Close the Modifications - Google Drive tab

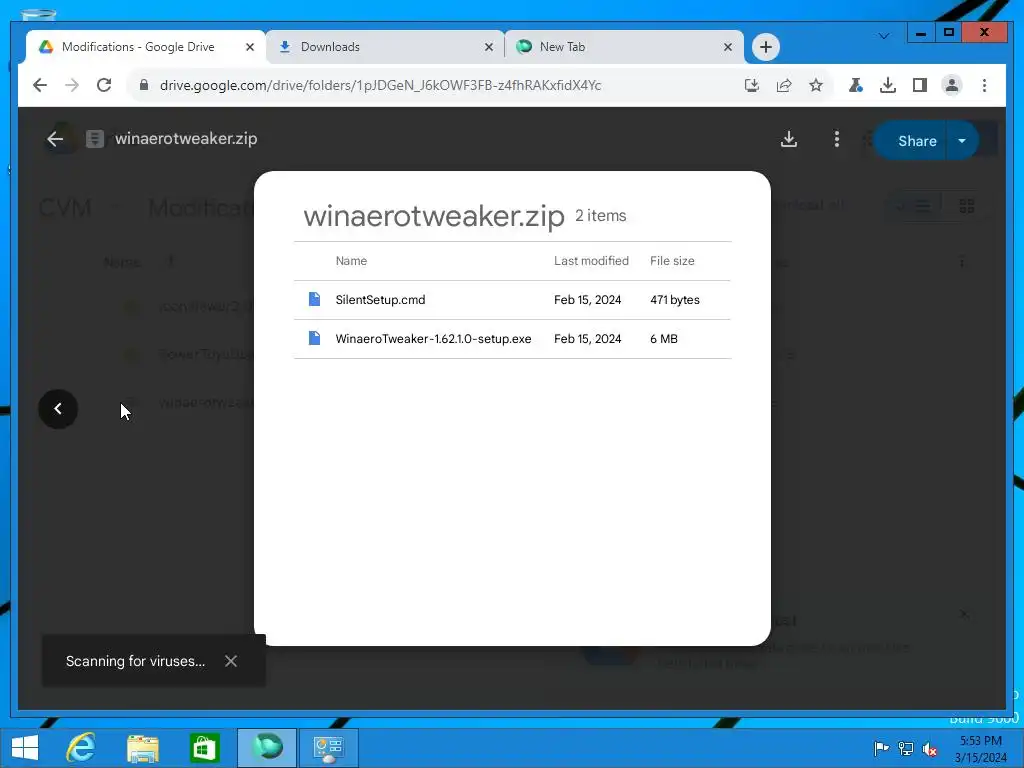[249, 47]
